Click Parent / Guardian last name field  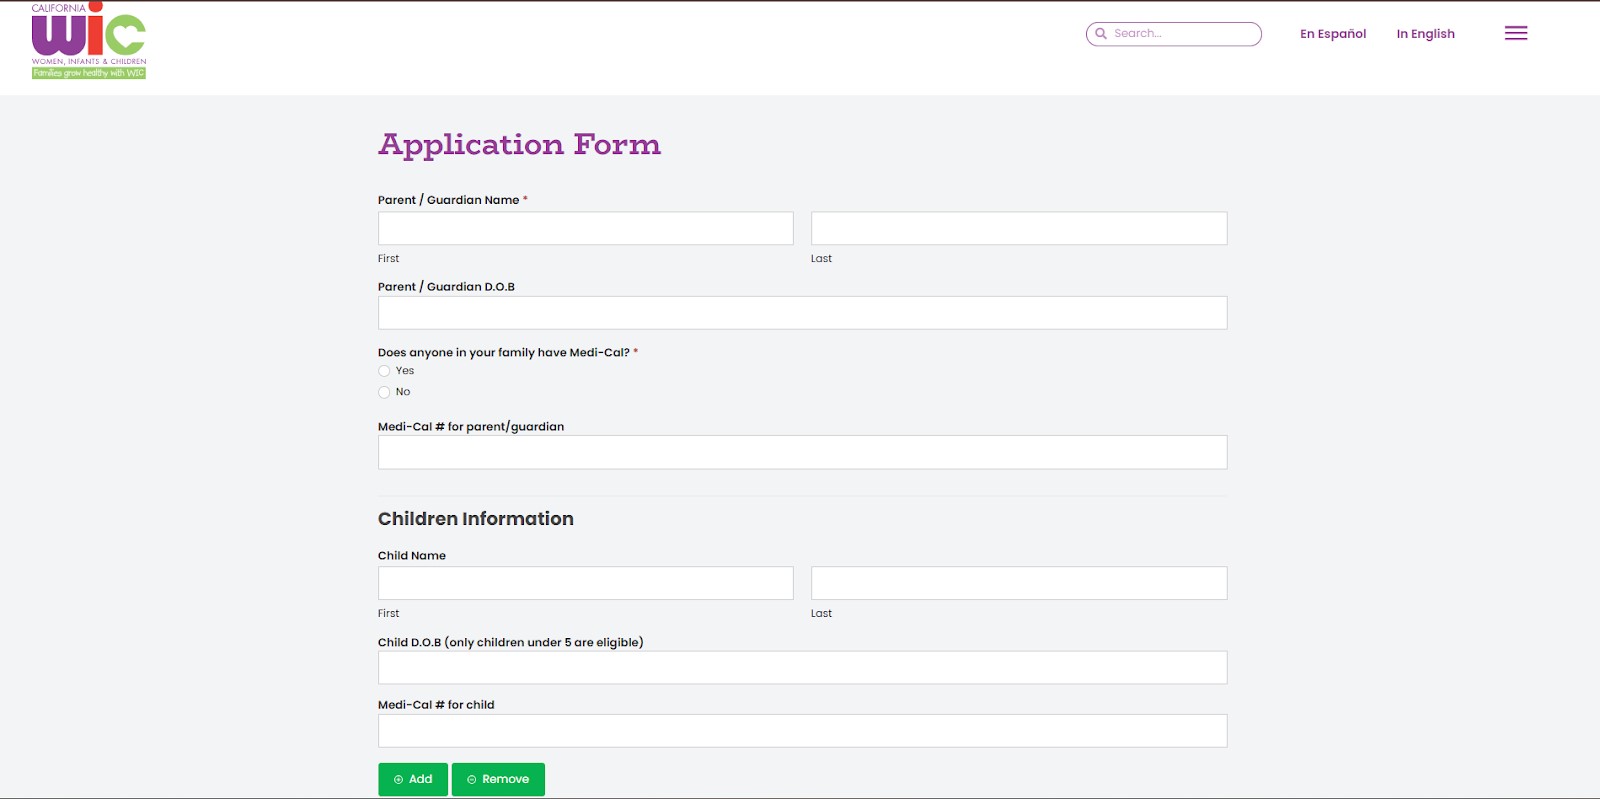[x=1019, y=228]
